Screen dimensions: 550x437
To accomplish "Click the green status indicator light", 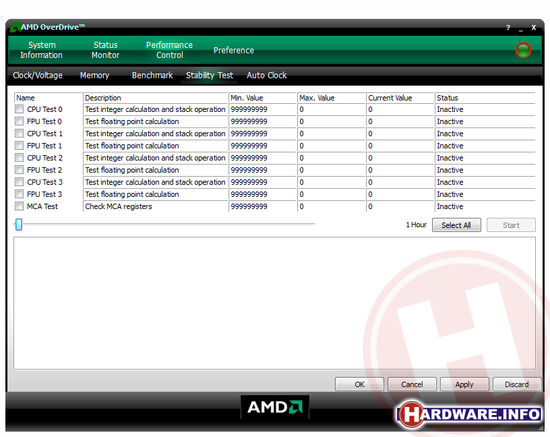I will click(x=523, y=51).
